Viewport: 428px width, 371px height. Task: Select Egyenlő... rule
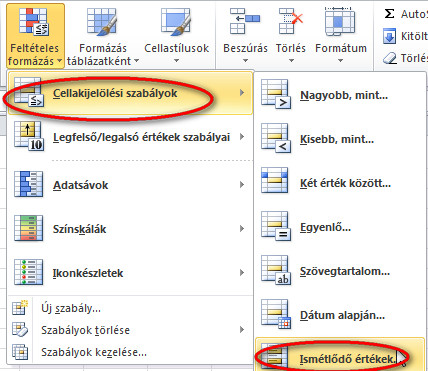click(340, 227)
